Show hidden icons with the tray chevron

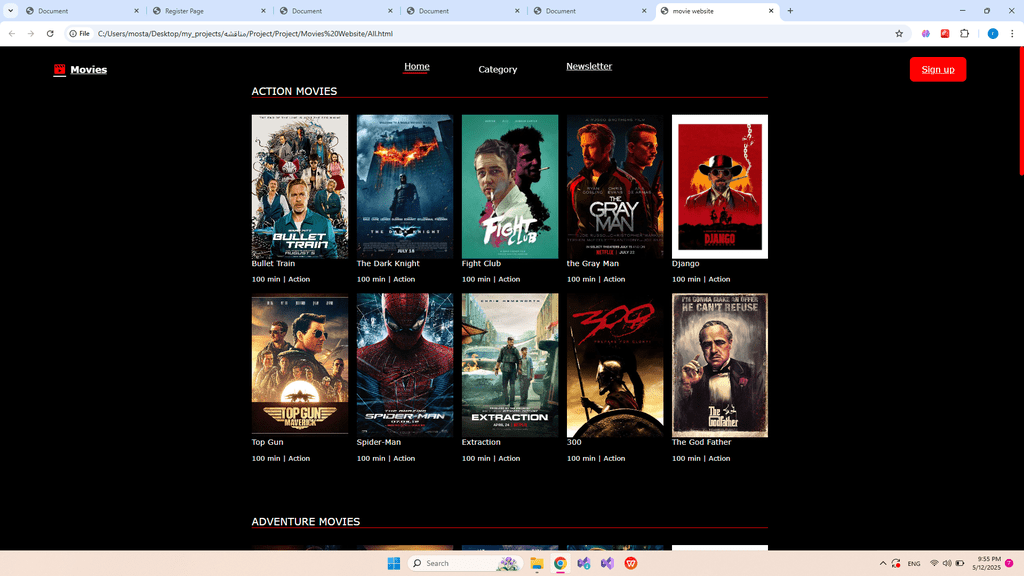click(883, 563)
